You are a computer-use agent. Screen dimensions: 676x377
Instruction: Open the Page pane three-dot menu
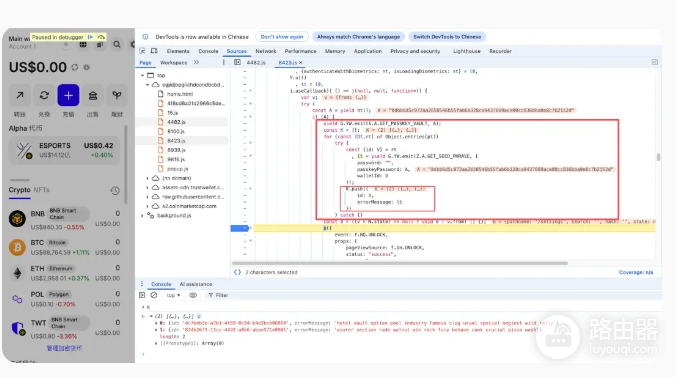[x=224, y=63]
